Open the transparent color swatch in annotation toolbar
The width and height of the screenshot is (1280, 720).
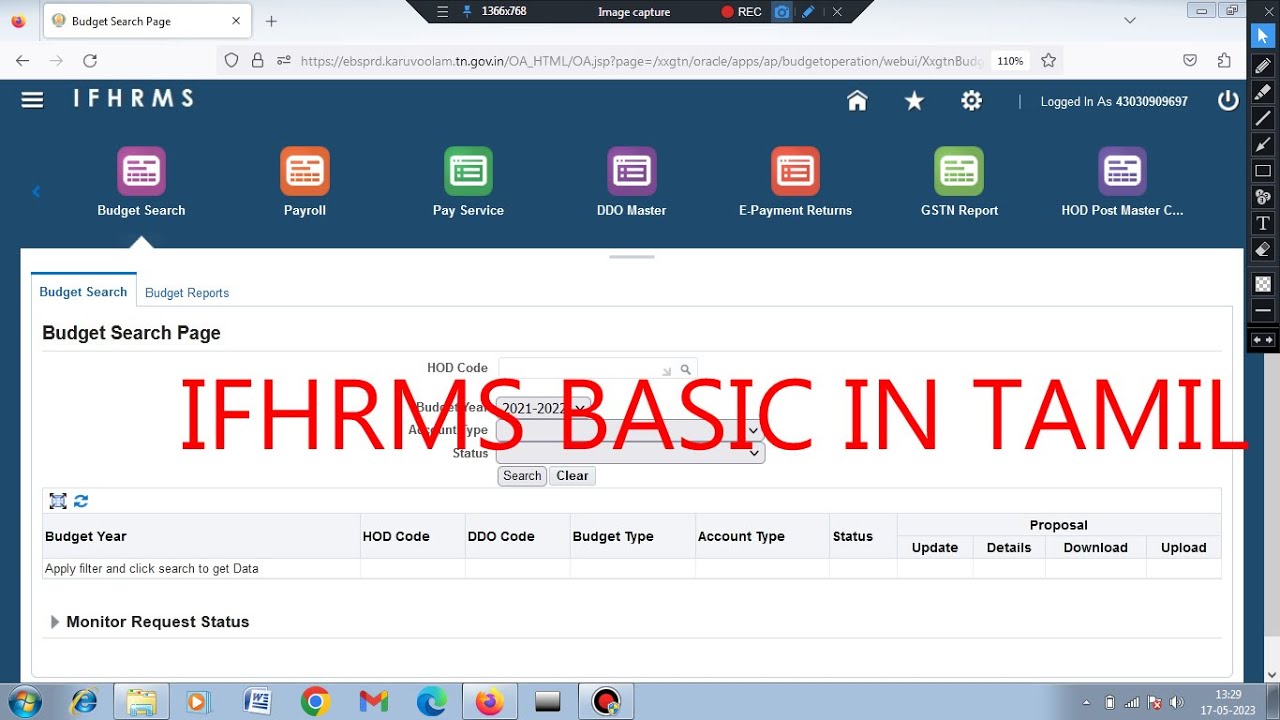coord(1263,284)
